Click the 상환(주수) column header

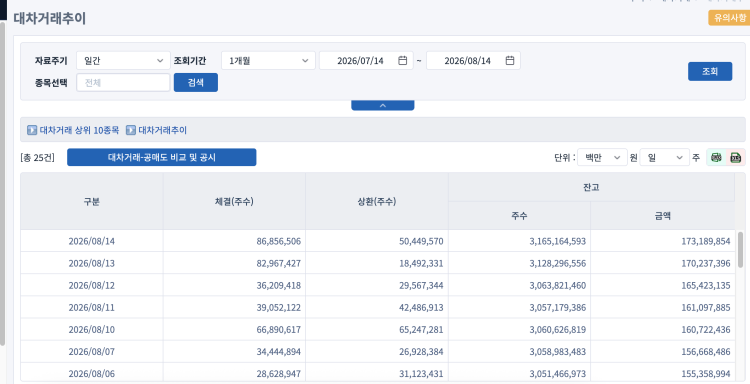click(377, 201)
